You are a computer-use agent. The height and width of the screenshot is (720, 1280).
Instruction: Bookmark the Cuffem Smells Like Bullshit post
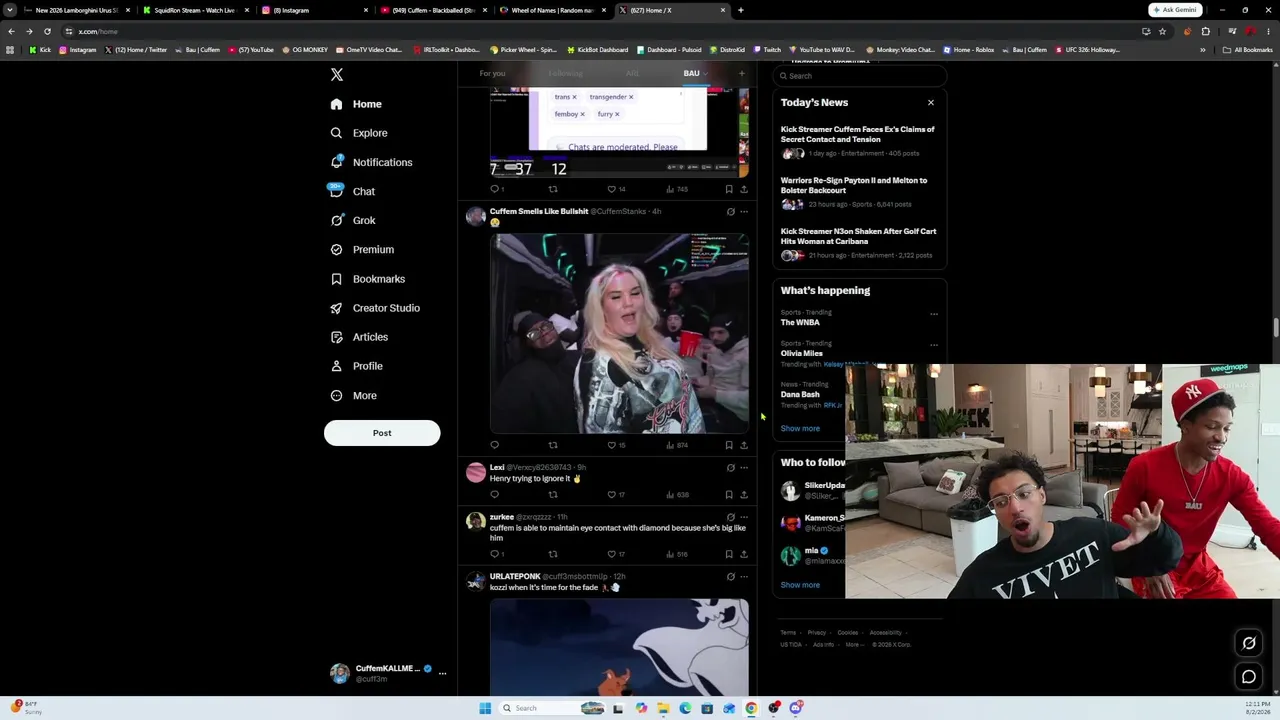coord(729,445)
